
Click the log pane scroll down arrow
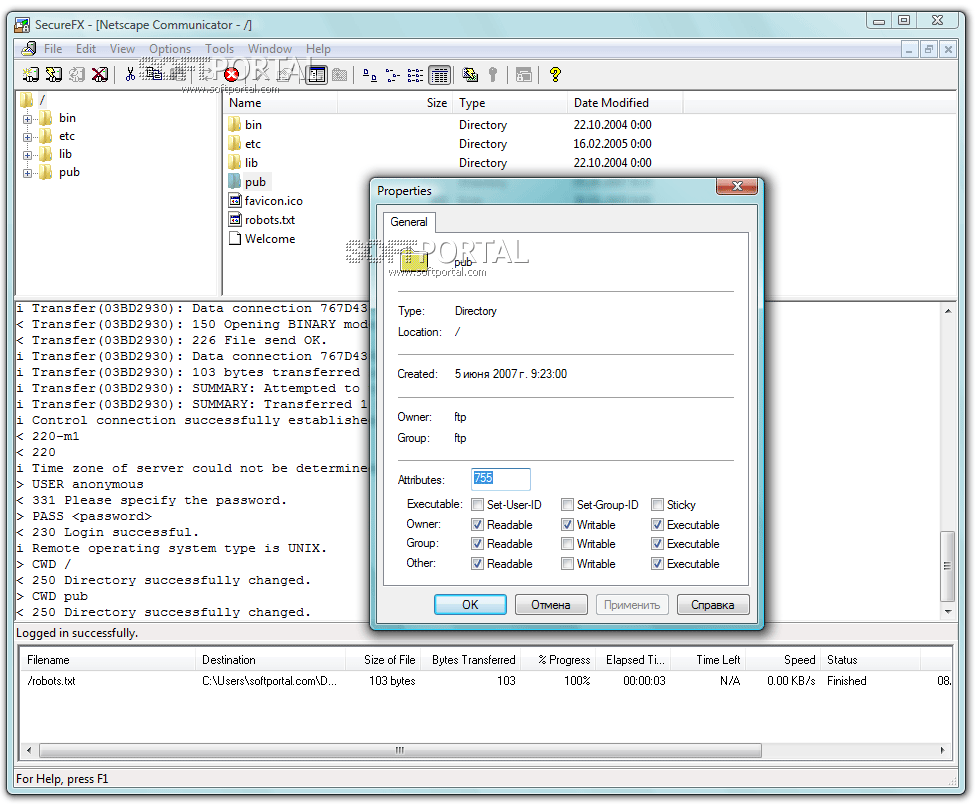click(948, 612)
